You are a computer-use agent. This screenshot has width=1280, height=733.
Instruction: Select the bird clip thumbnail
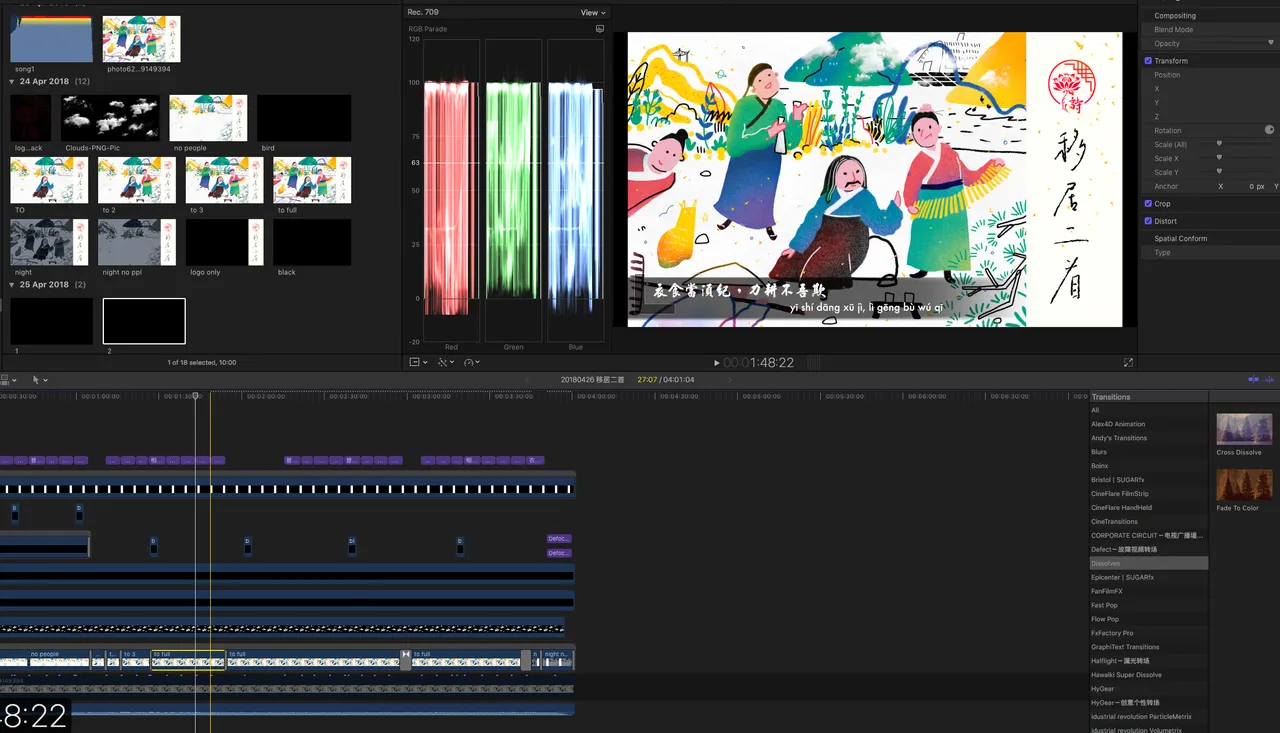pyautogui.click(x=304, y=118)
